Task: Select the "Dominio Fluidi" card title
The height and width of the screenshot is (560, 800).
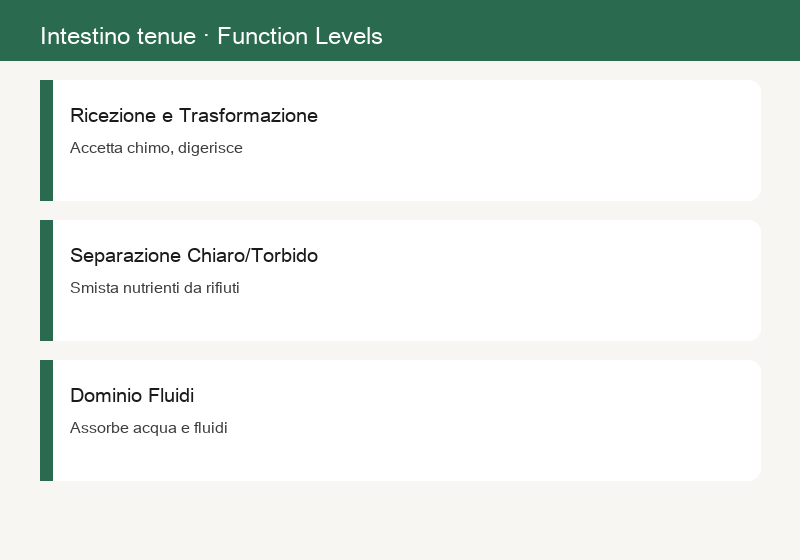Action: [132, 396]
